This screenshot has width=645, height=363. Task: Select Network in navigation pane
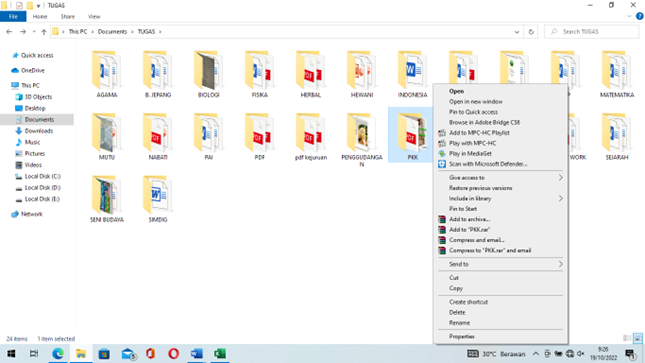point(32,214)
